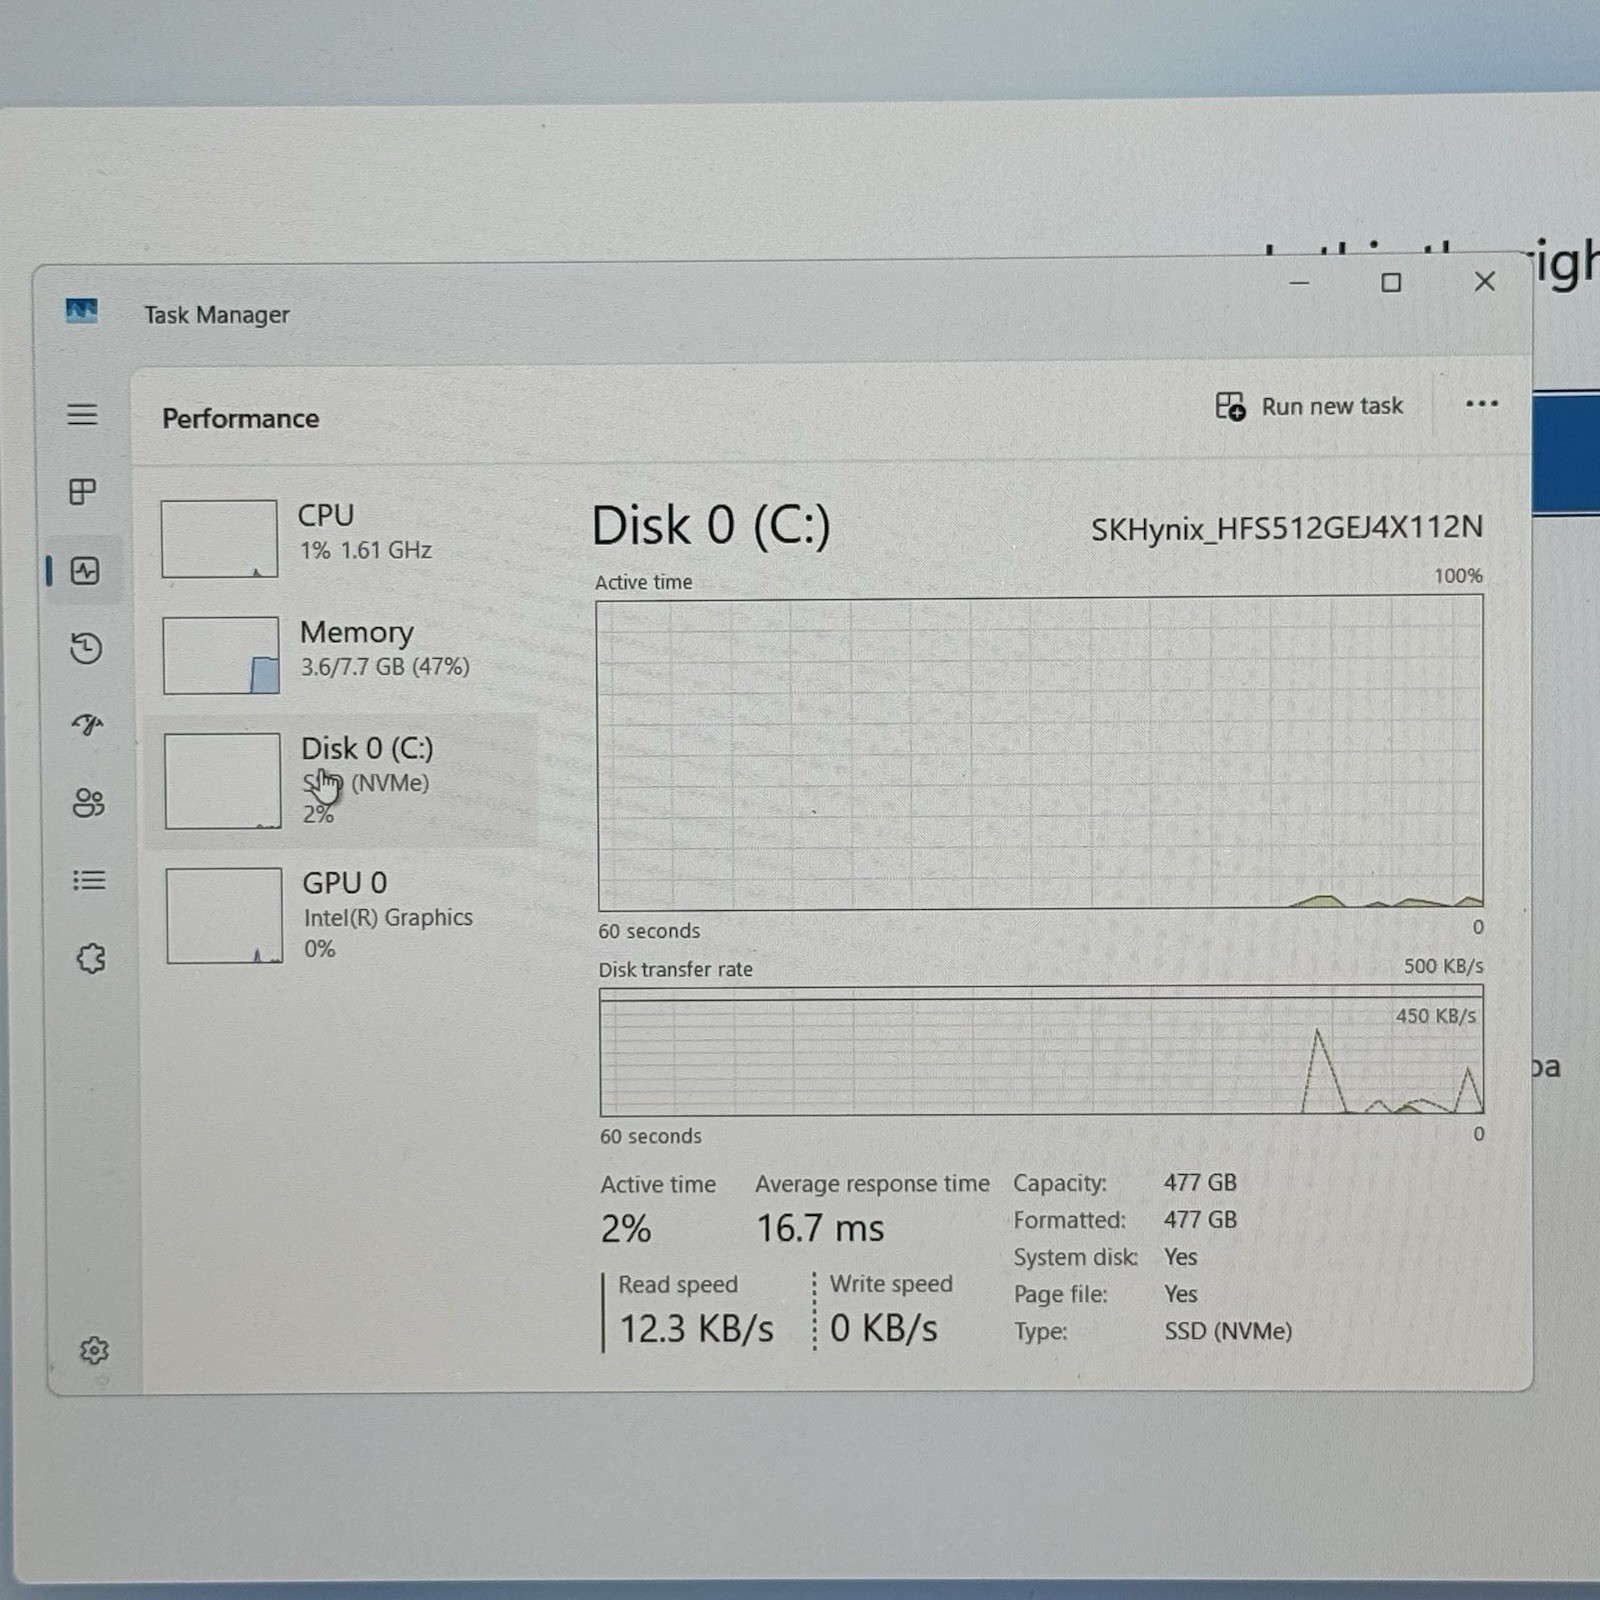Click the Memory mini graph thumbnail
Screen dimensions: 1600x1600
(221, 655)
